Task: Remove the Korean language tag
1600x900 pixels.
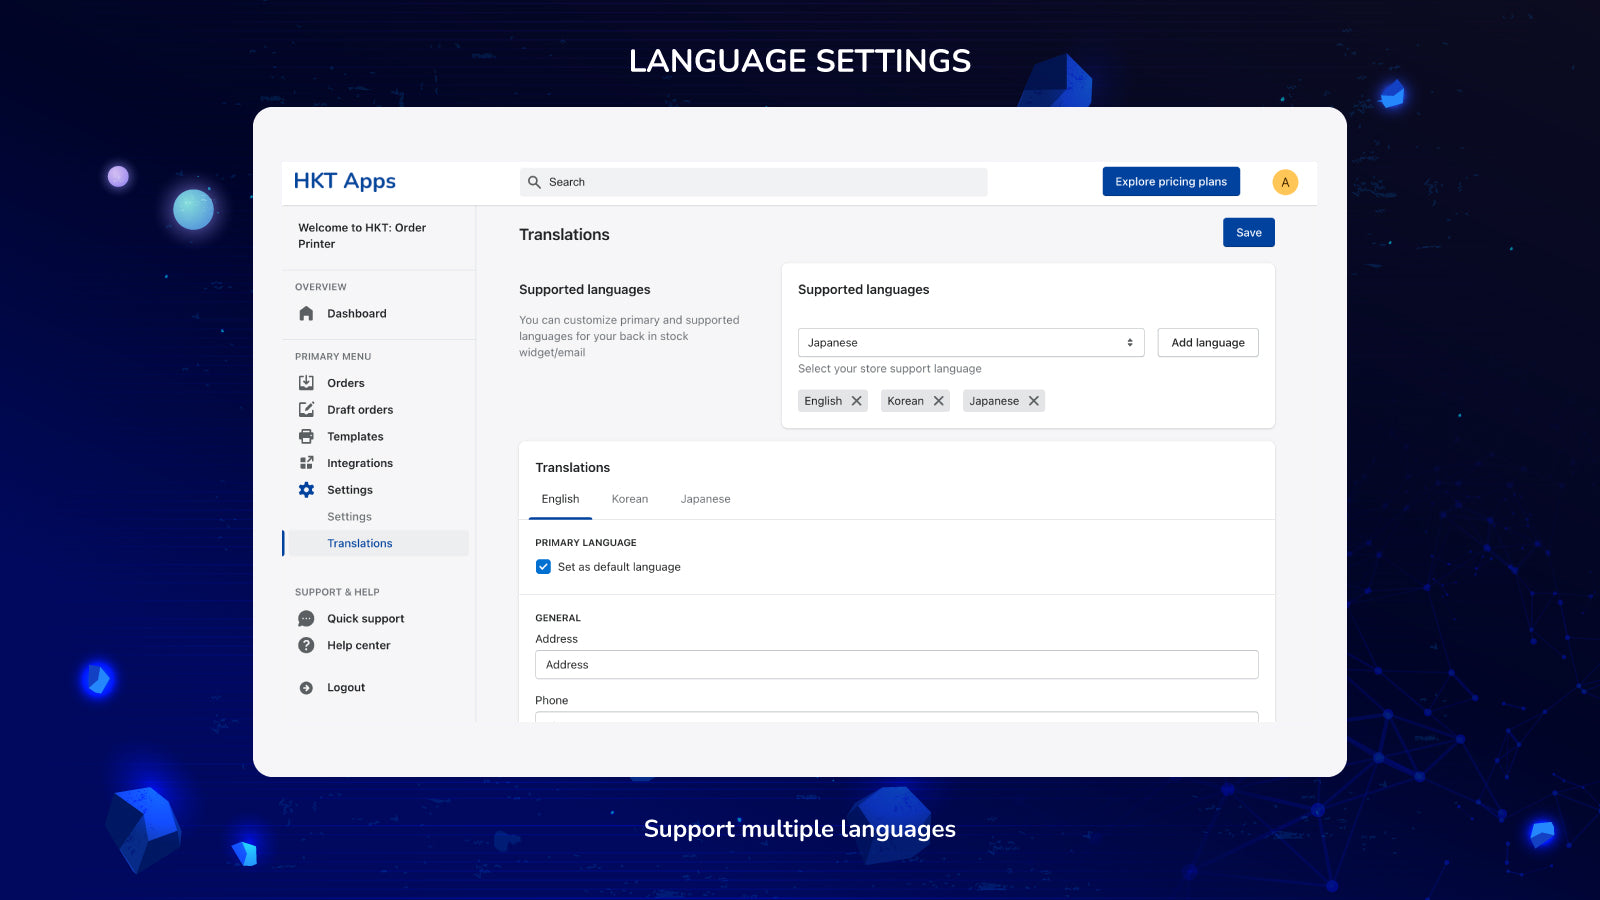Action: (x=938, y=400)
